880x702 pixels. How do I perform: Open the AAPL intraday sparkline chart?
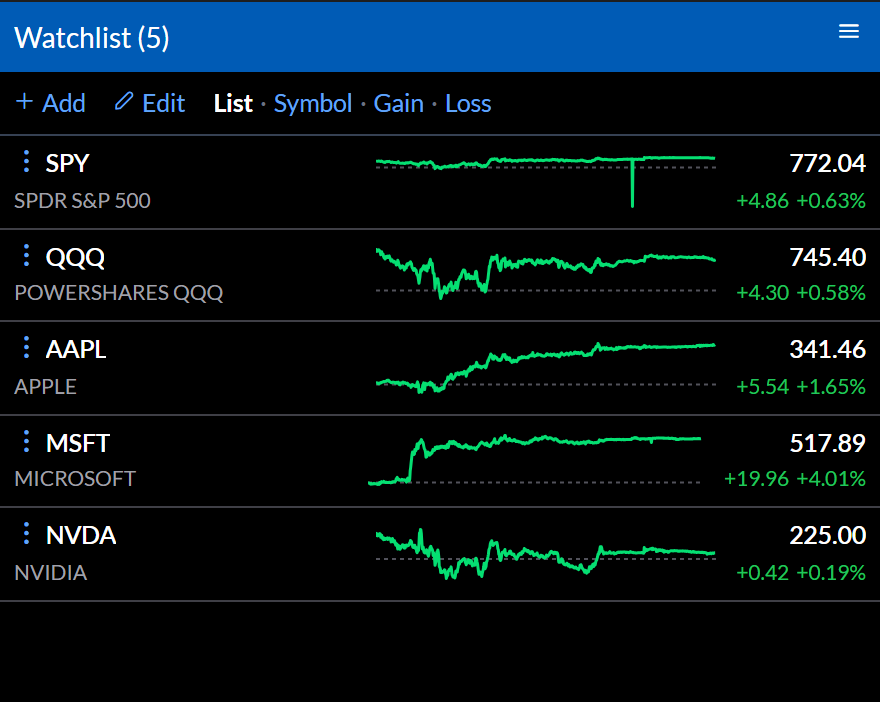(x=546, y=368)
